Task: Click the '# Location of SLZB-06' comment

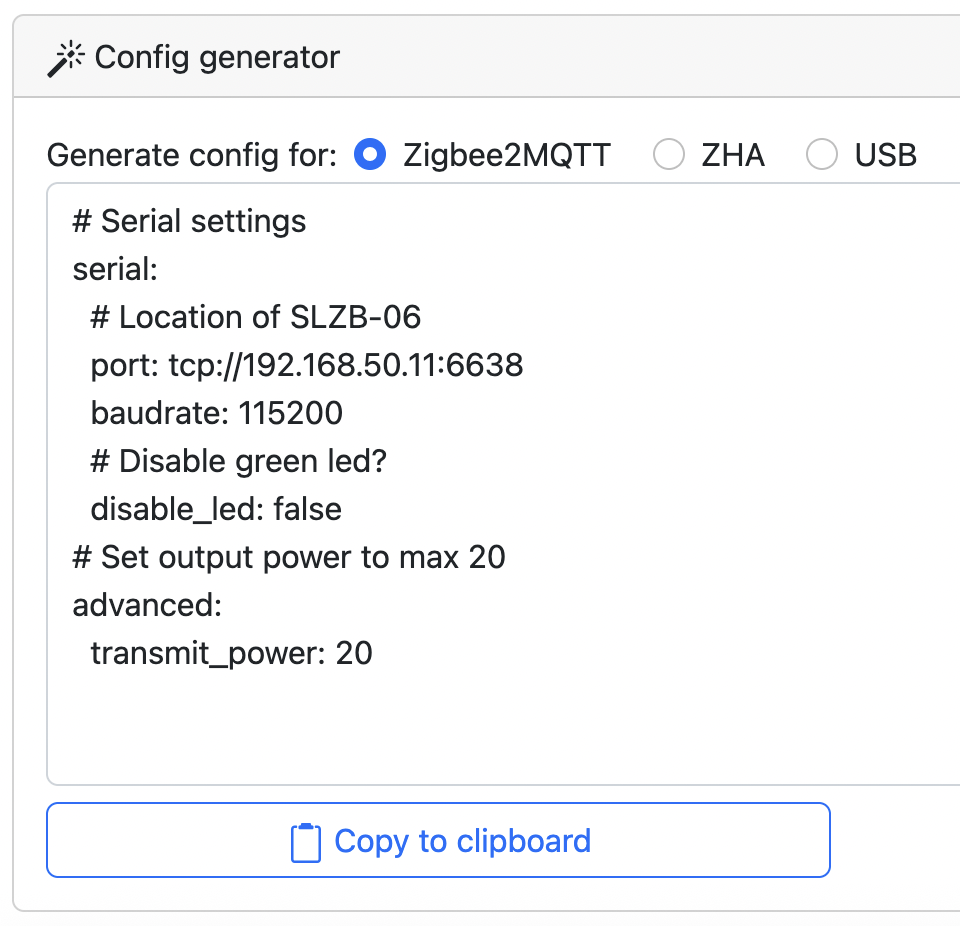Action: pyautogui.click(x=255, y=317)
